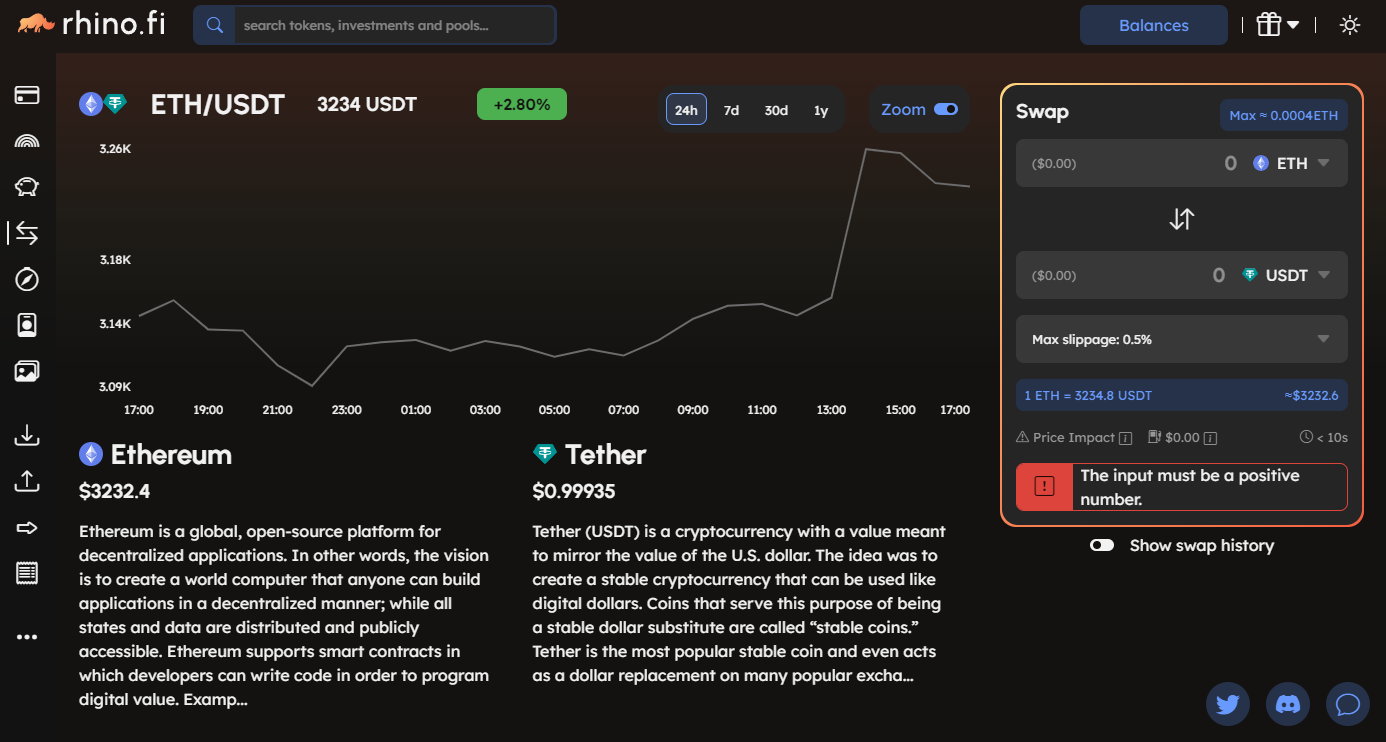Open the compass explore icon in sidebar
Viewport: 1386px width, 742px height.
(x=27, y=279)
